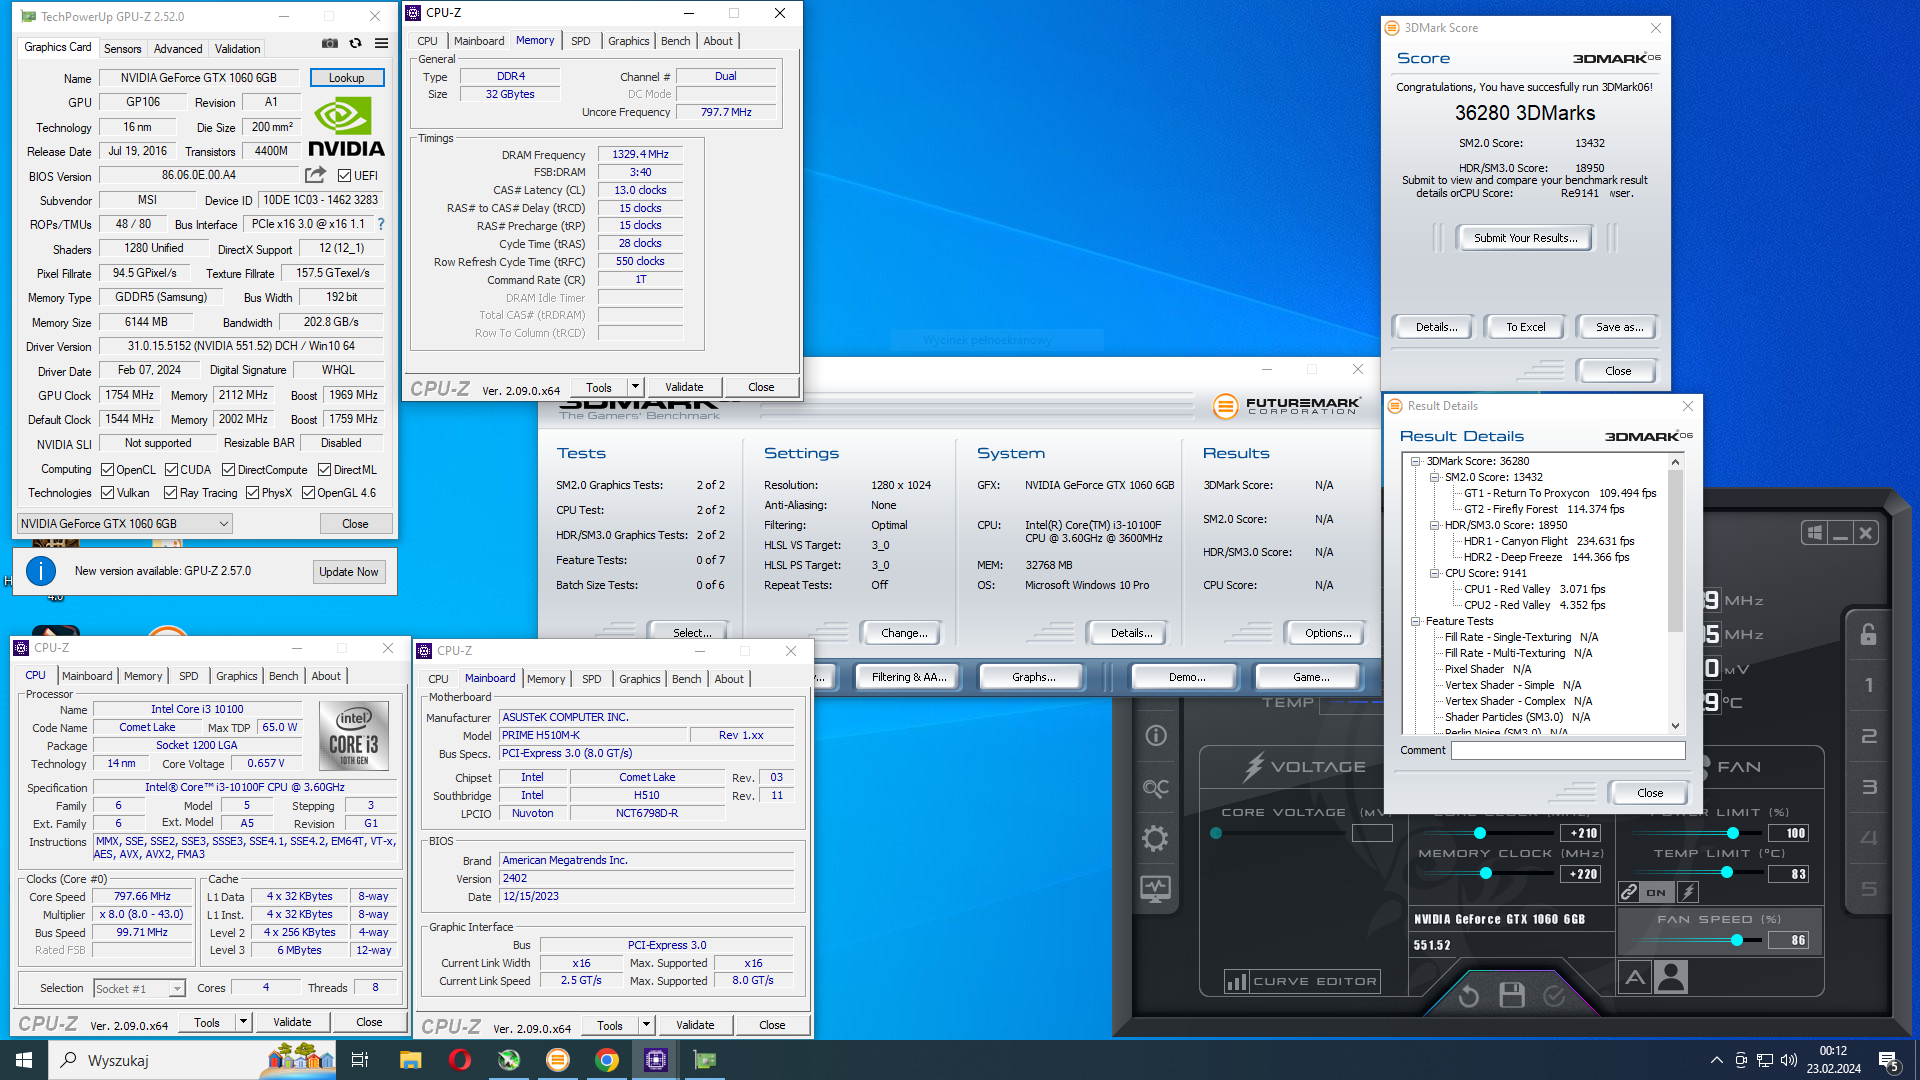Collapse the HDR/SM3.0 Score: 18950 node
Viewport: 1920px width, 1080px height.
1434,525
